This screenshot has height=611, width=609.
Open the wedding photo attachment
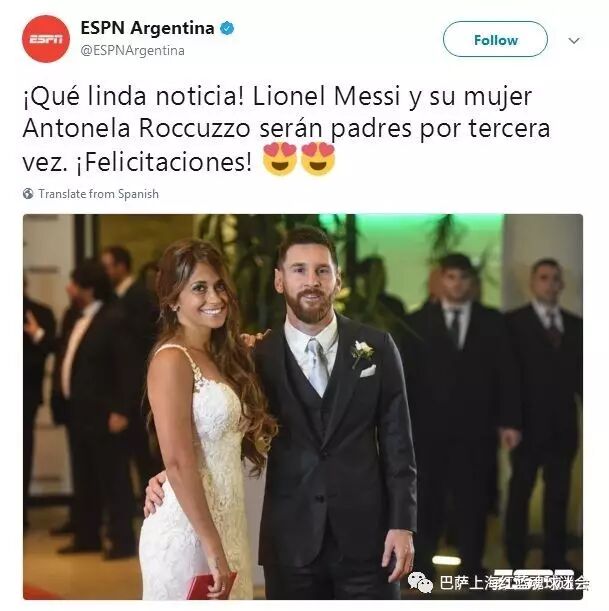click(x=303, y=407)
